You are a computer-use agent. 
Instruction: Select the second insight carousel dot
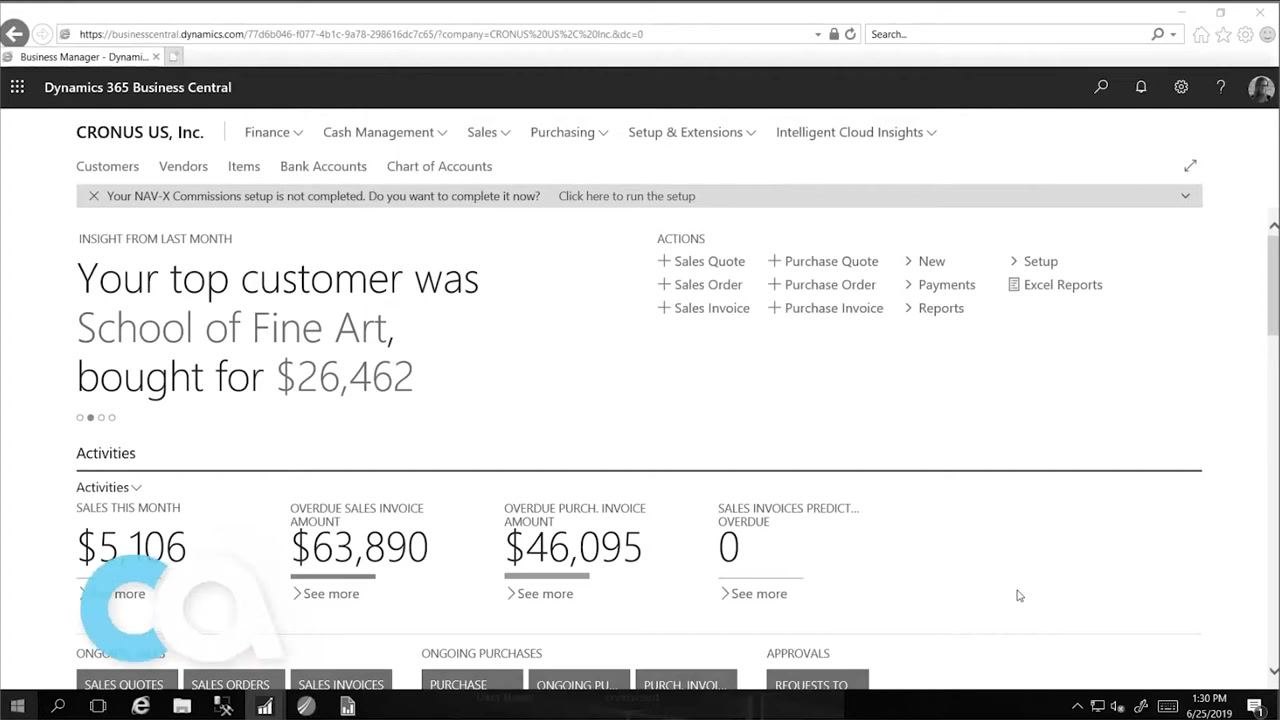(91, 418)
